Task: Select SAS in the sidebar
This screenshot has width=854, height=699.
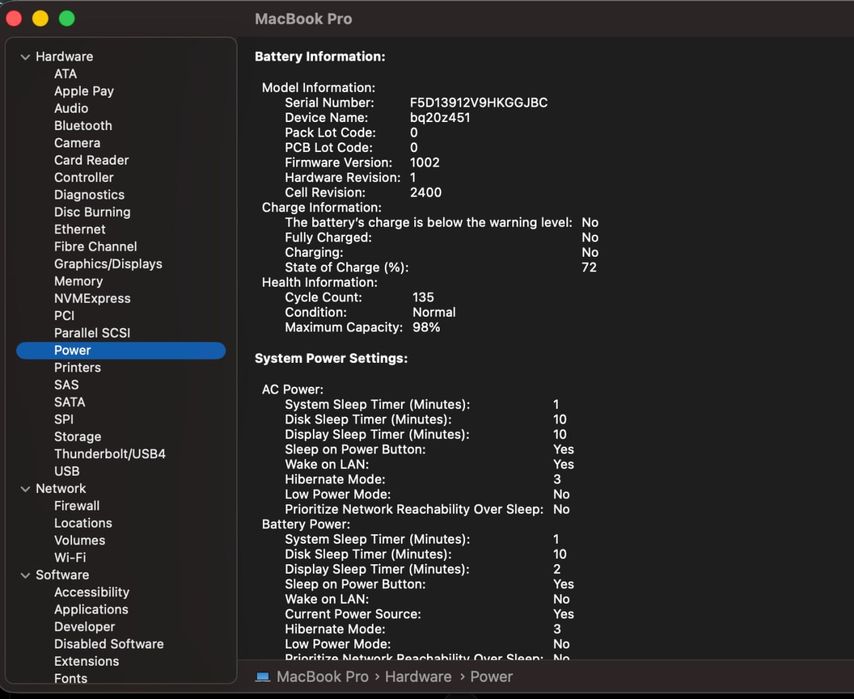Action: 66,385
